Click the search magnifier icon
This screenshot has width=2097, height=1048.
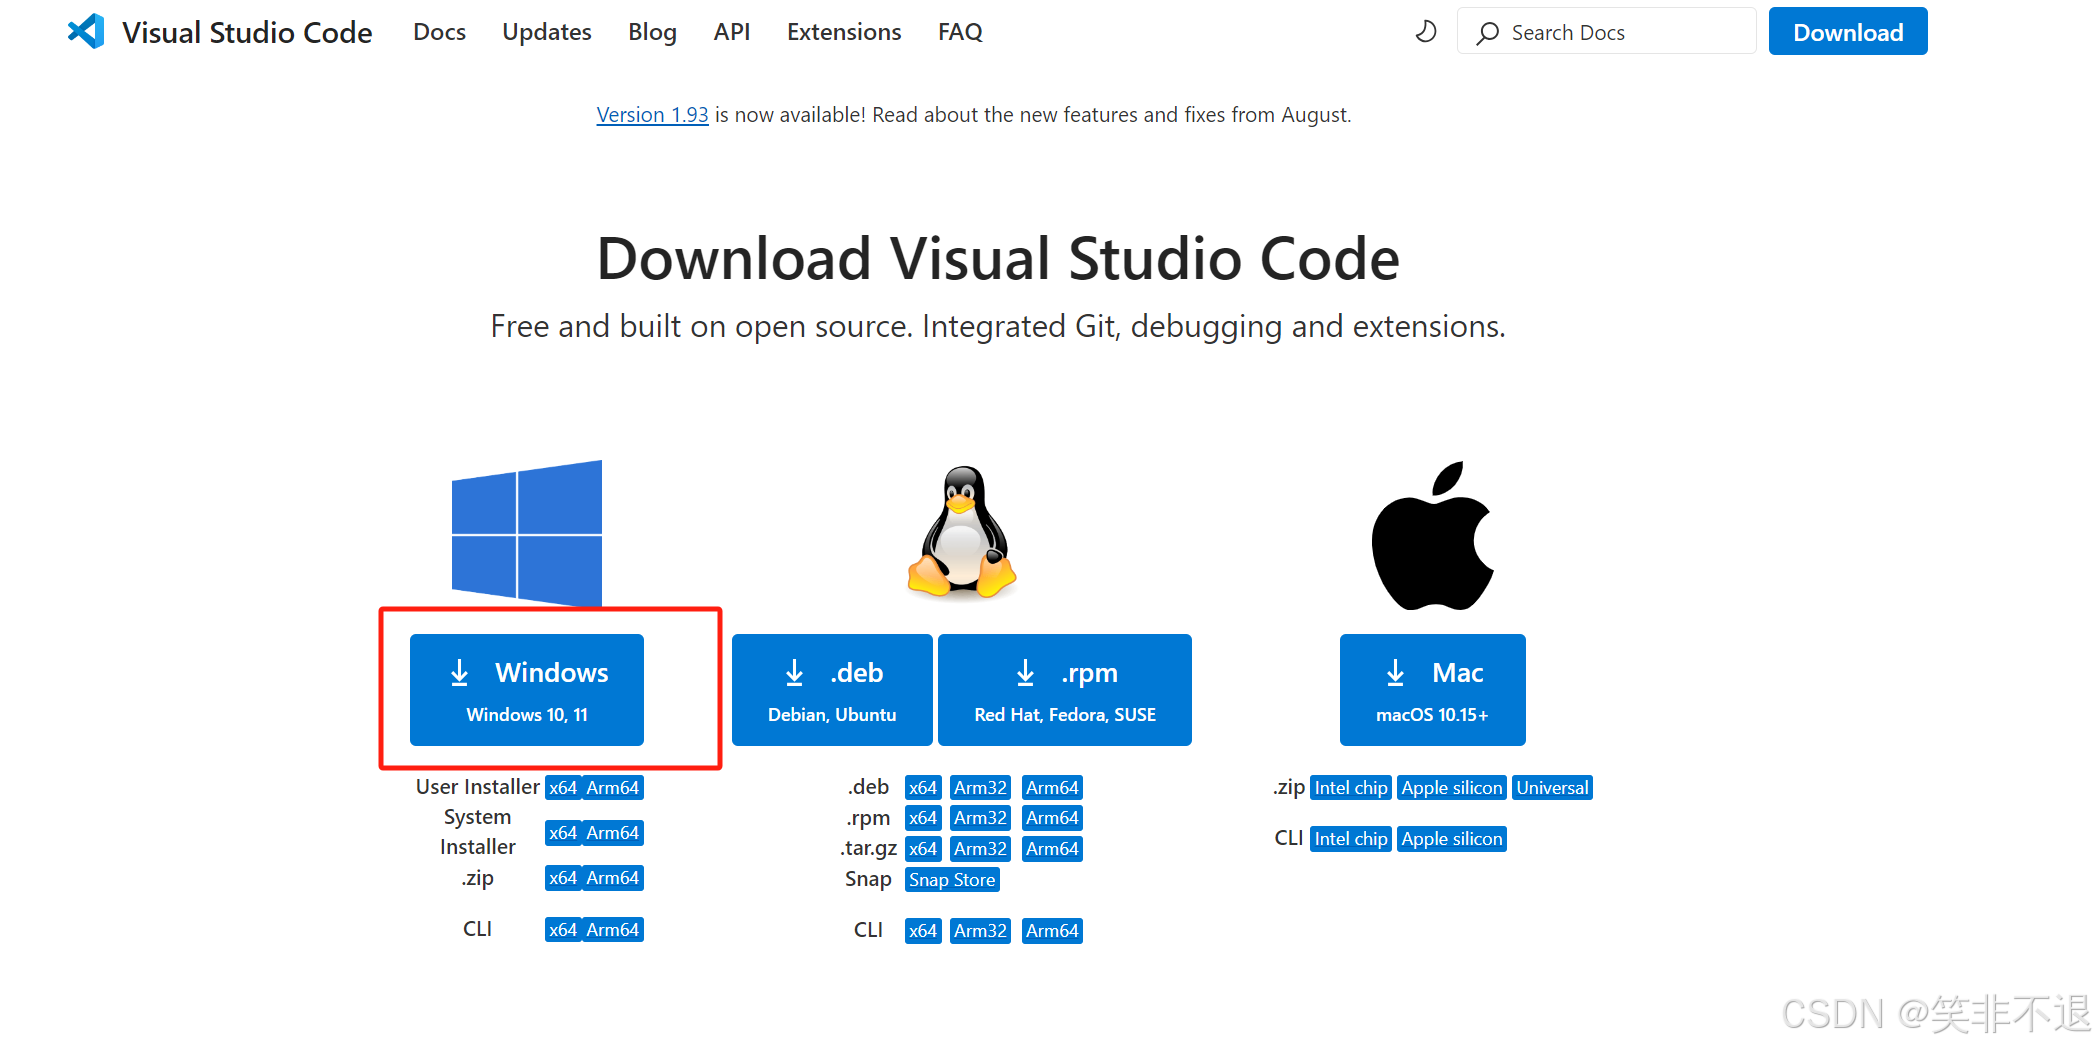point(1488,33)
